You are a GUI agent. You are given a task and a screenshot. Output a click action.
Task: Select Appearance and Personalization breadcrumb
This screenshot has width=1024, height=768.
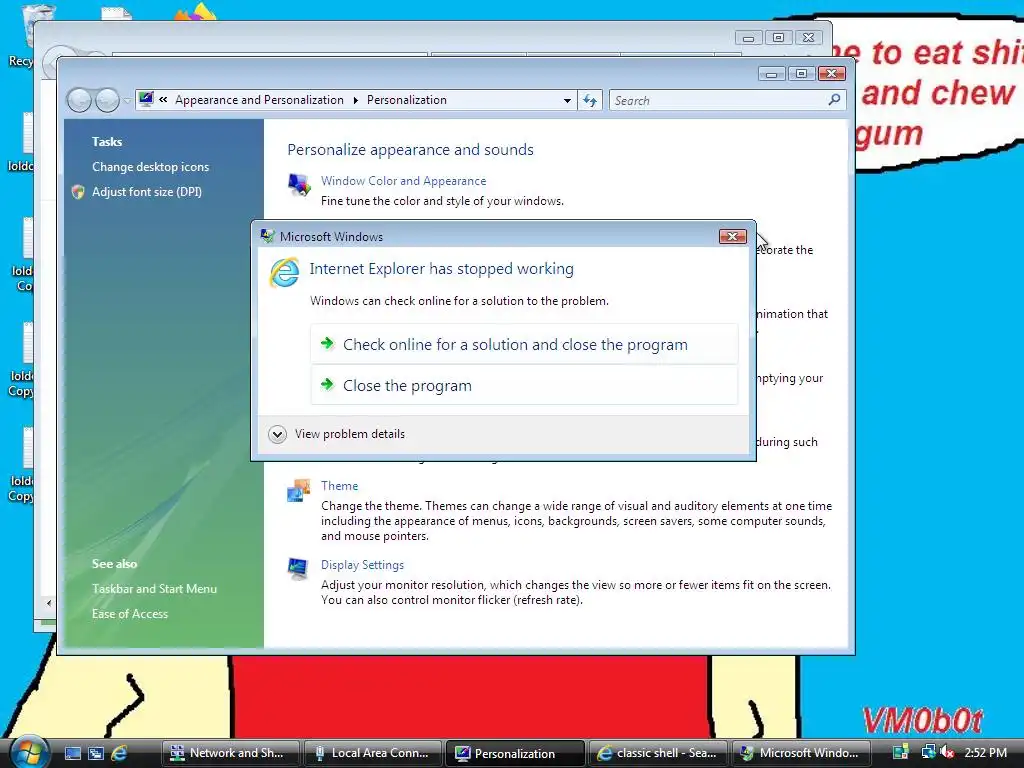pos(259,100)
